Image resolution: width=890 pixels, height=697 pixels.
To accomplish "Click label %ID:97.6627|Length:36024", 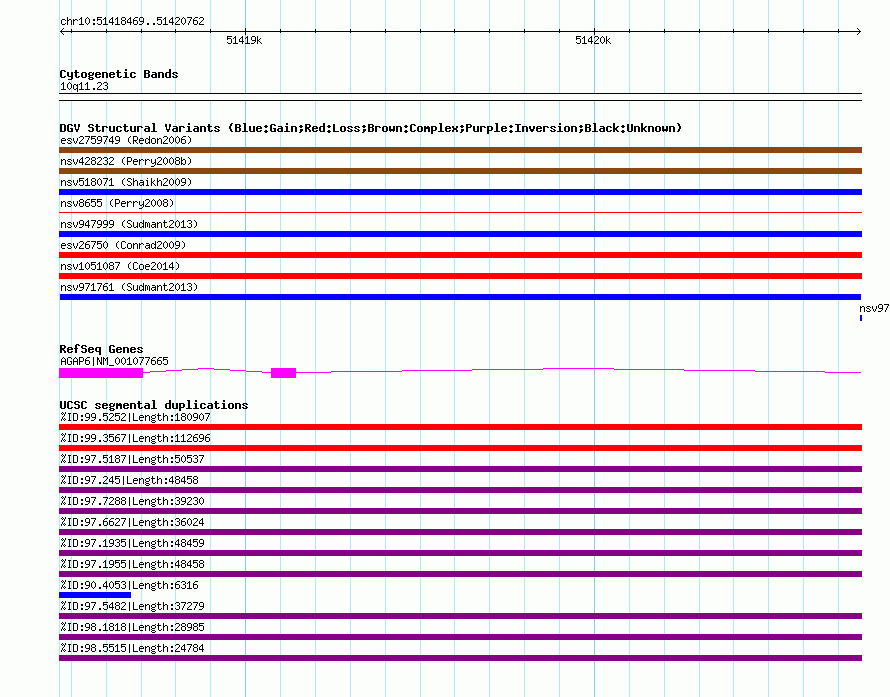I will pos(132,522).
